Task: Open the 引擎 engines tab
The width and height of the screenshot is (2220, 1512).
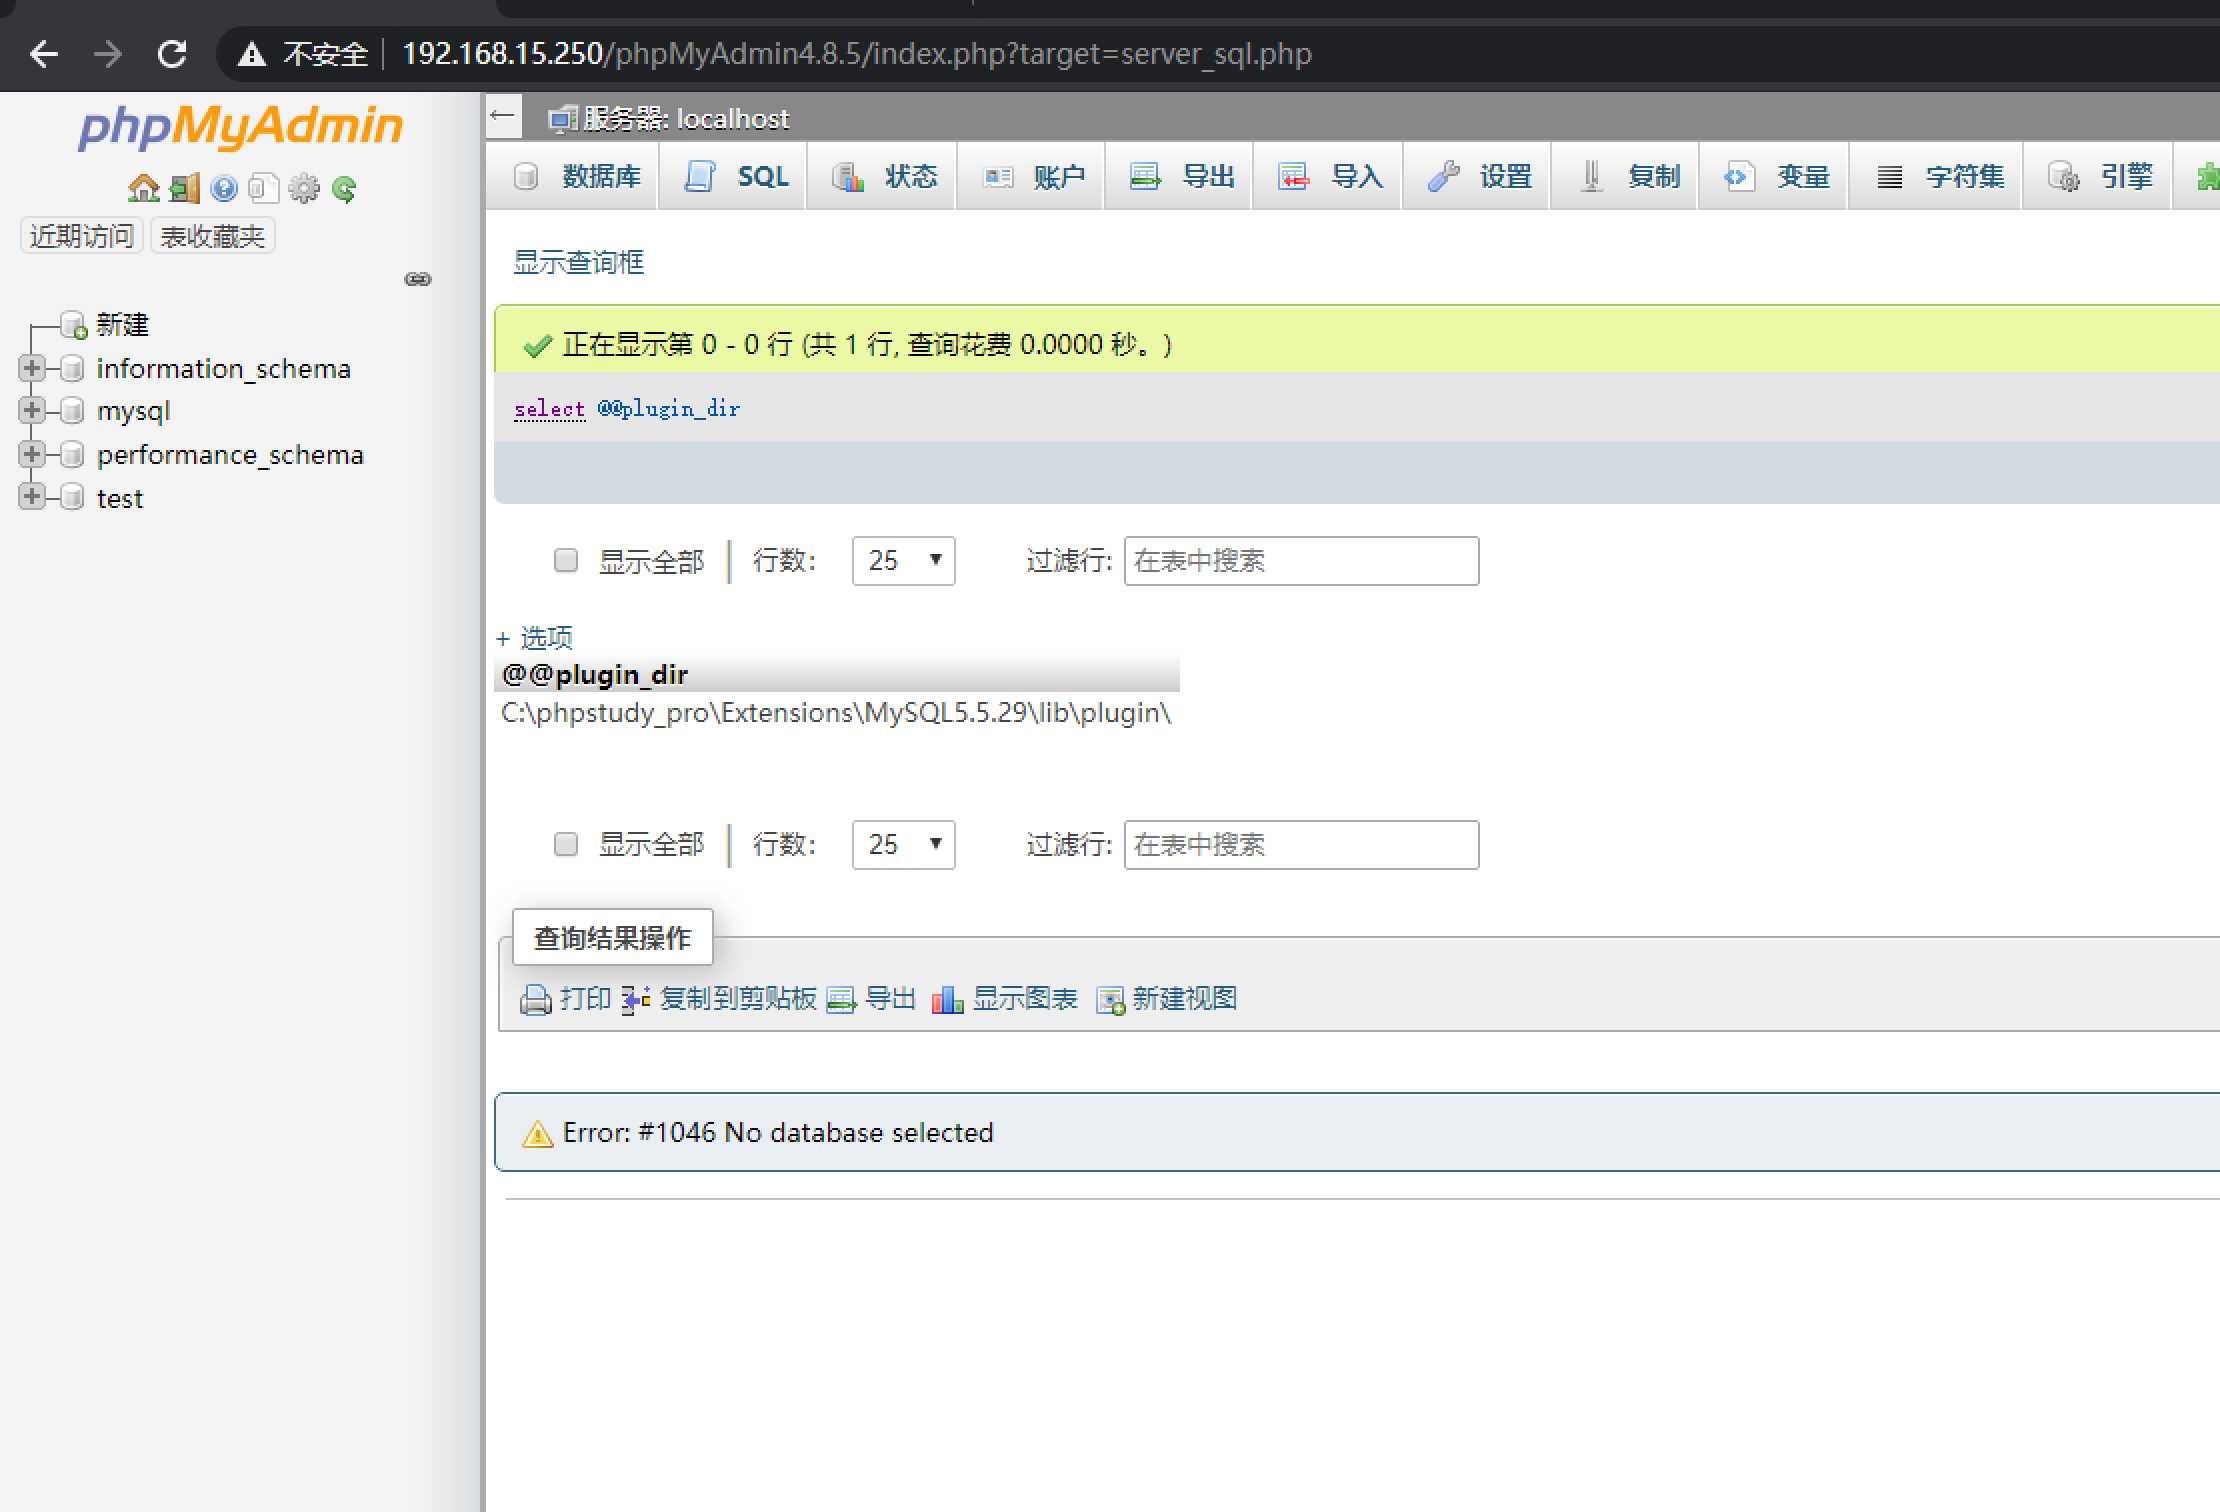Action: point(2099,177)
